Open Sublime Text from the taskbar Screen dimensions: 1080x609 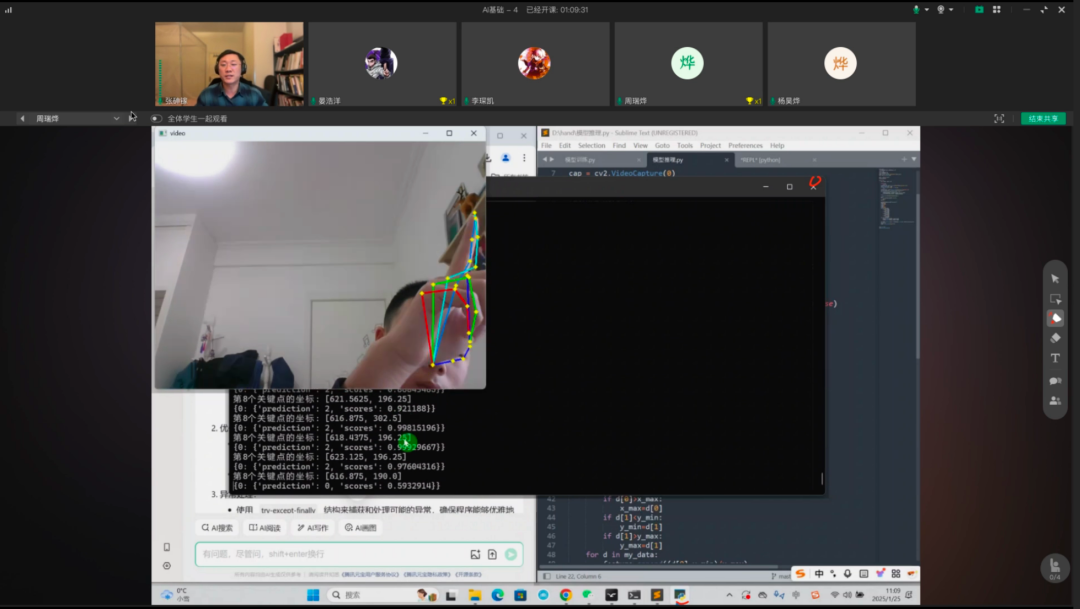click(x=656, y=595)
